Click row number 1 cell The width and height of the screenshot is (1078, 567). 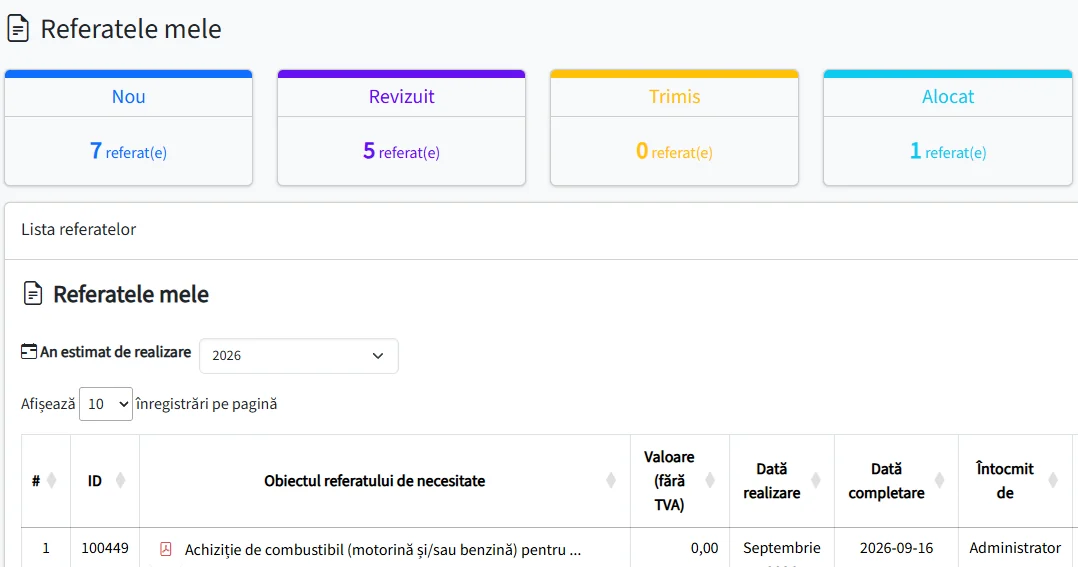point(46,548)
